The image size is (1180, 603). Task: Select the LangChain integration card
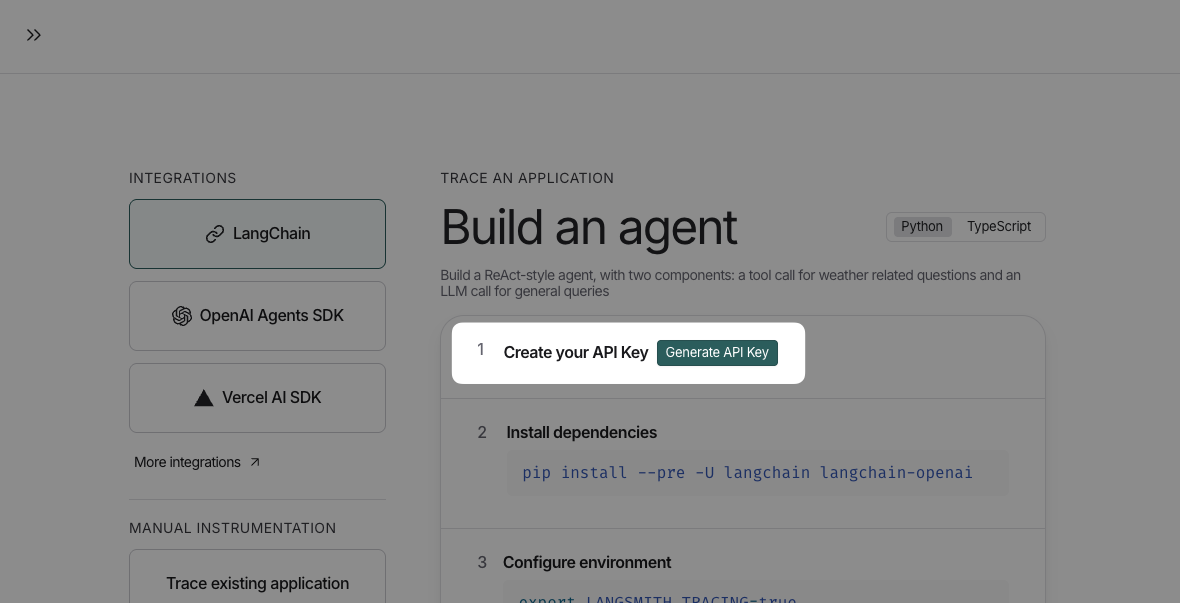(257, 234)
